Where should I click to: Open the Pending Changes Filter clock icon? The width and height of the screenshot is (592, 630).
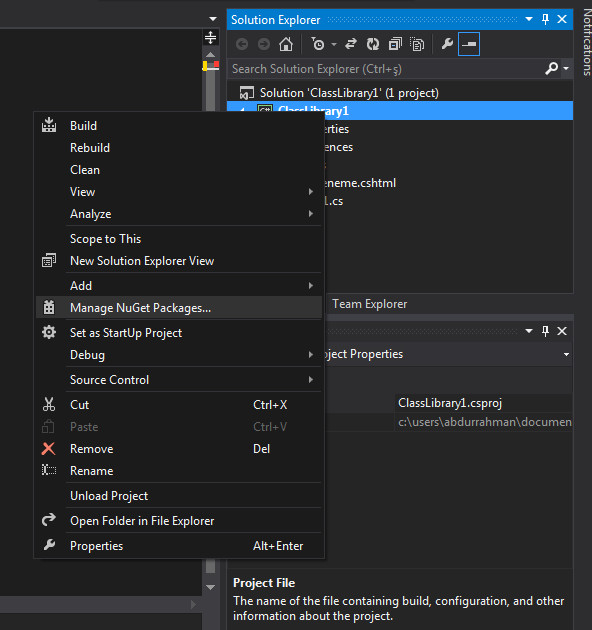tap(318, 44)
